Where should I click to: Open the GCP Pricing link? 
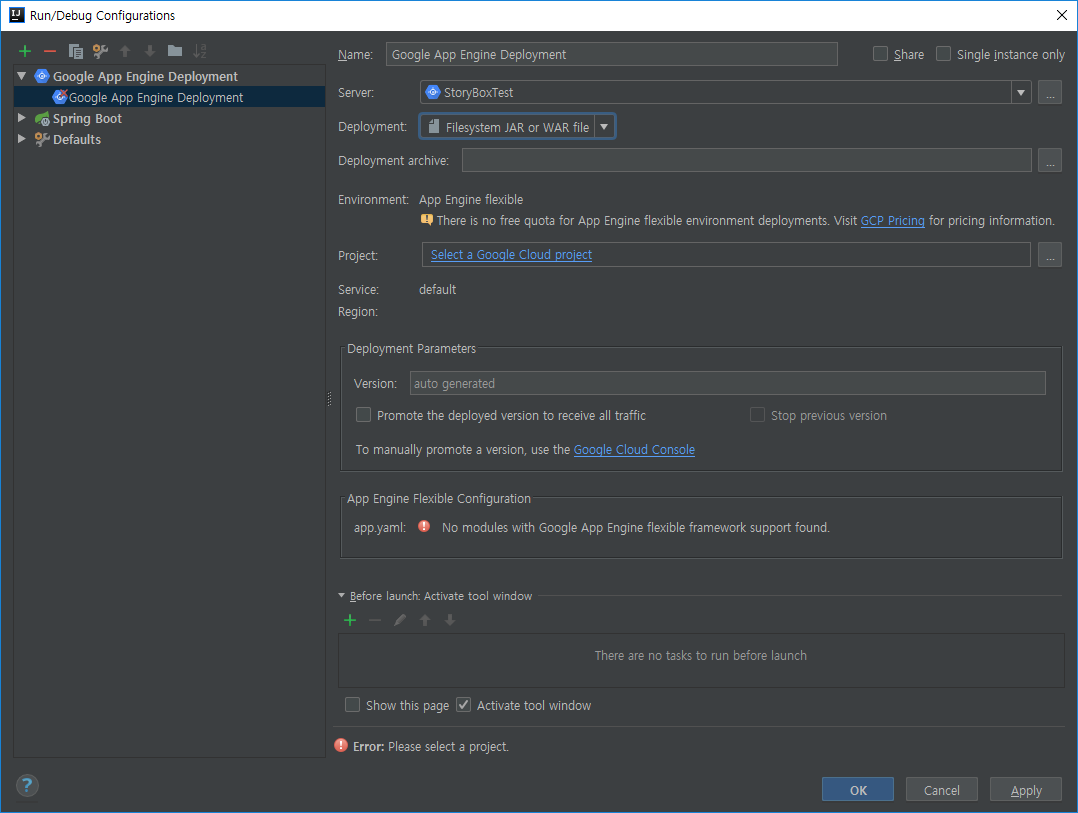(x=892, y=221)
